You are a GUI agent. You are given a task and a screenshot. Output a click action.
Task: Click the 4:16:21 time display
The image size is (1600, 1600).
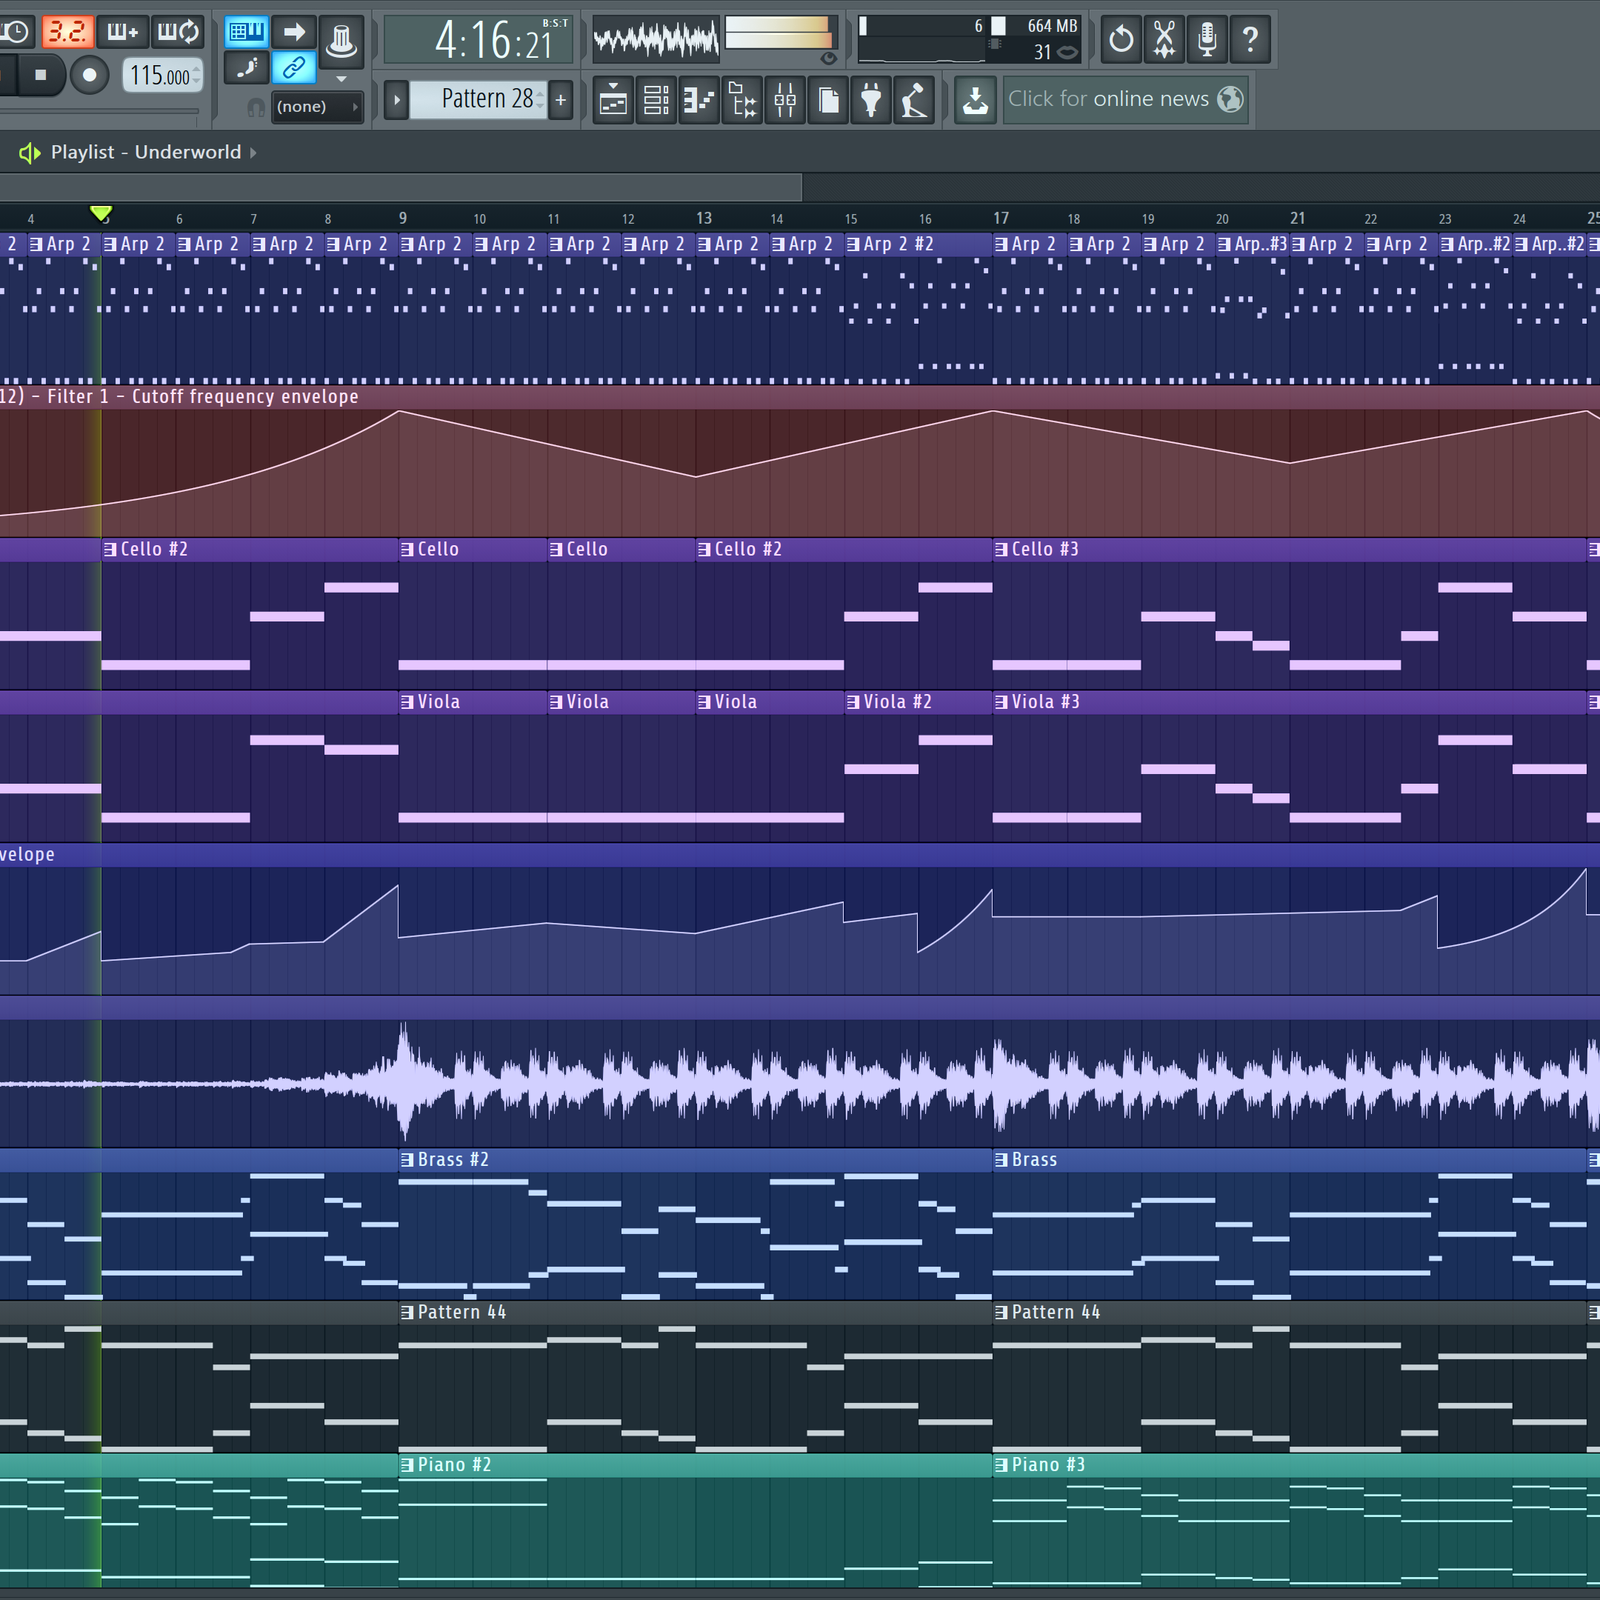479,40
